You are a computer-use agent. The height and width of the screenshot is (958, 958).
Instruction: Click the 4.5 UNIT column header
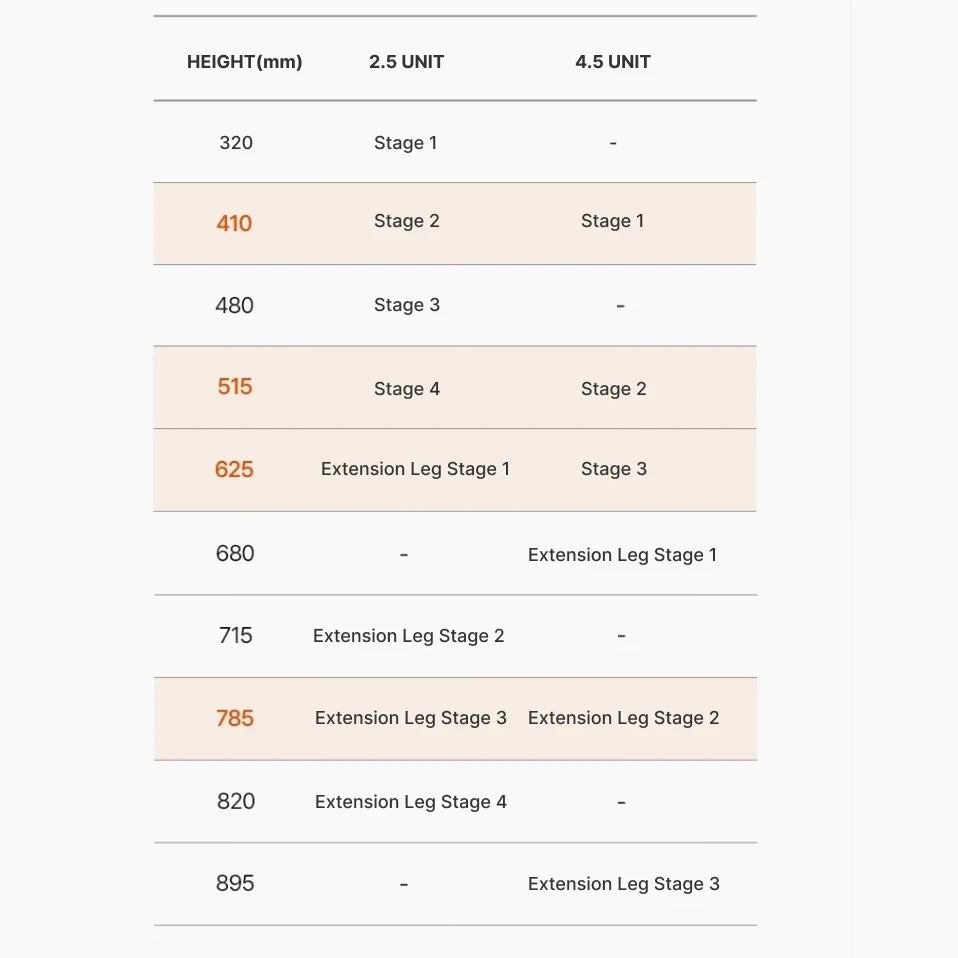[x=612, y=62]
